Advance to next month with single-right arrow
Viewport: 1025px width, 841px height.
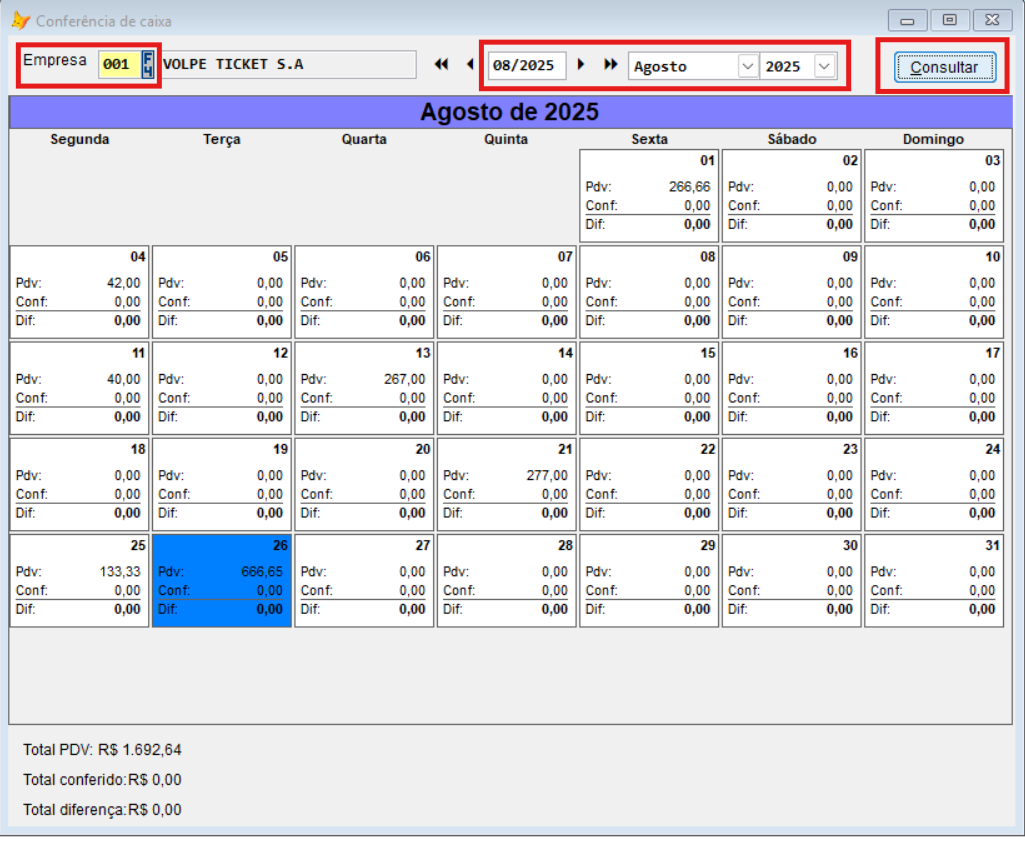click(x=582, y=65)
